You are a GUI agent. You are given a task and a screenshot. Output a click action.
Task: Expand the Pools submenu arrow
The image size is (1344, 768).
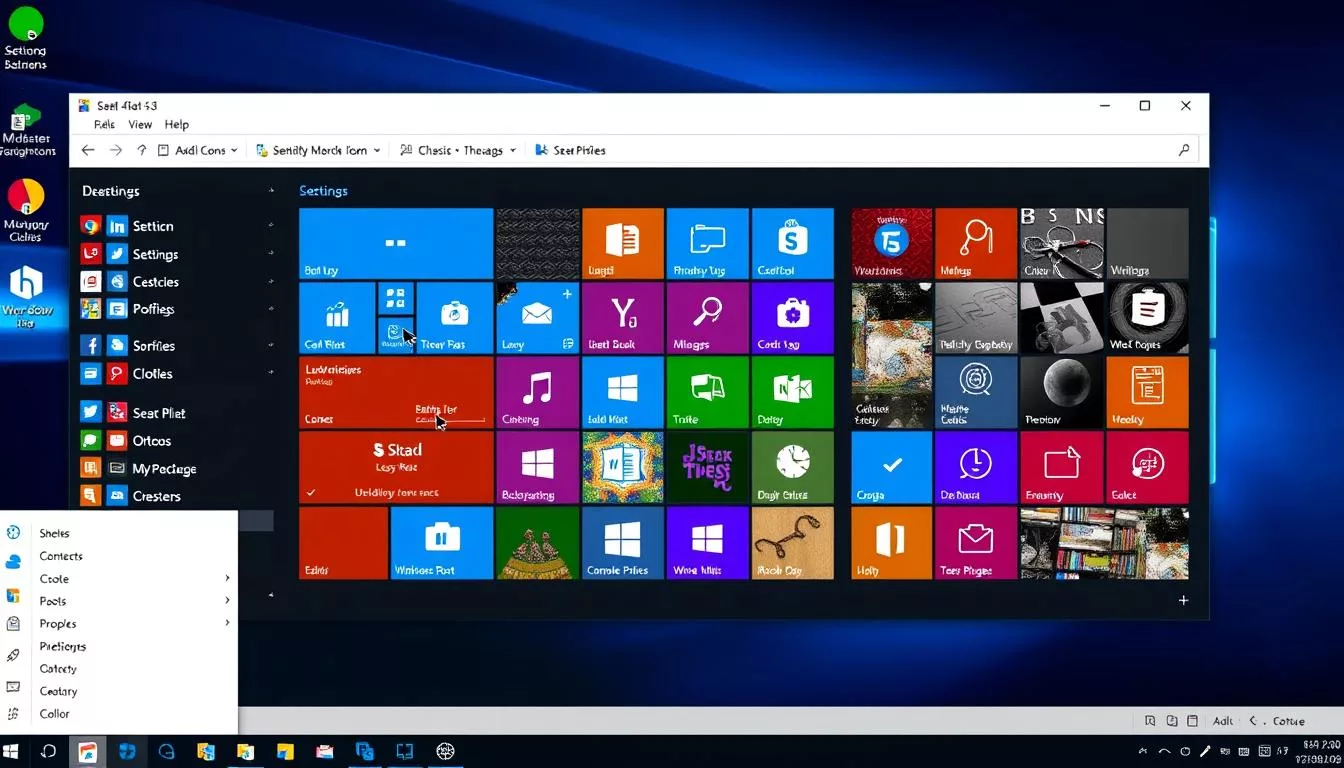[227, 600]
